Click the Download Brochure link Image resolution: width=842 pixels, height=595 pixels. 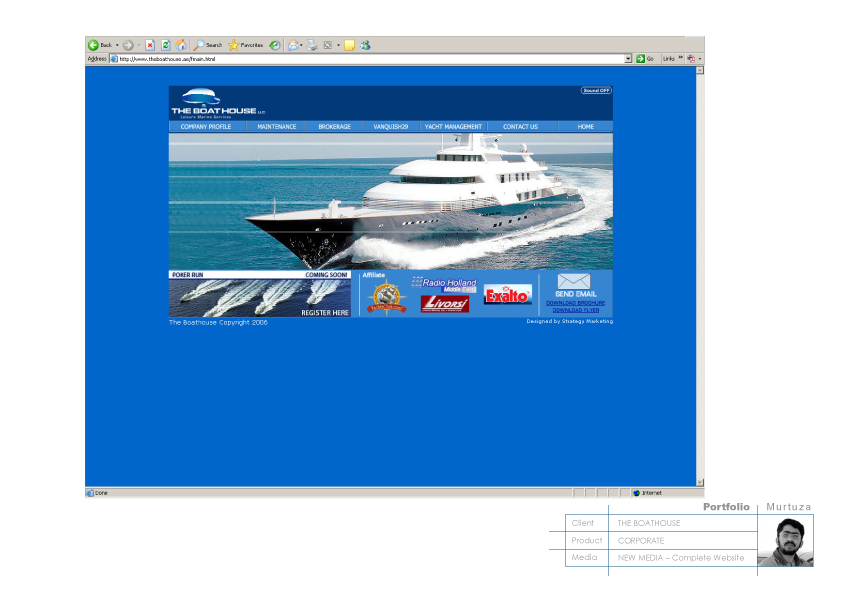pos(575,303)
